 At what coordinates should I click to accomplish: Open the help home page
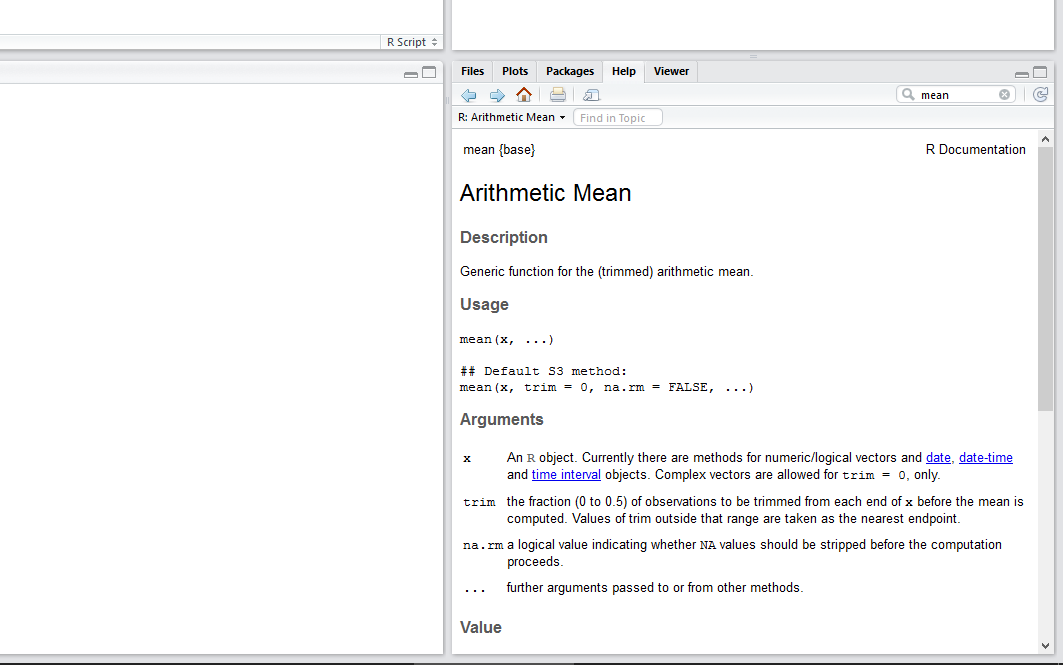click(524, 95)
